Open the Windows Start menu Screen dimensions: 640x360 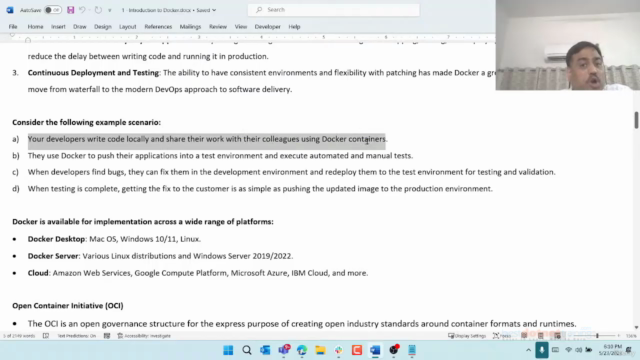pos(228,350)
